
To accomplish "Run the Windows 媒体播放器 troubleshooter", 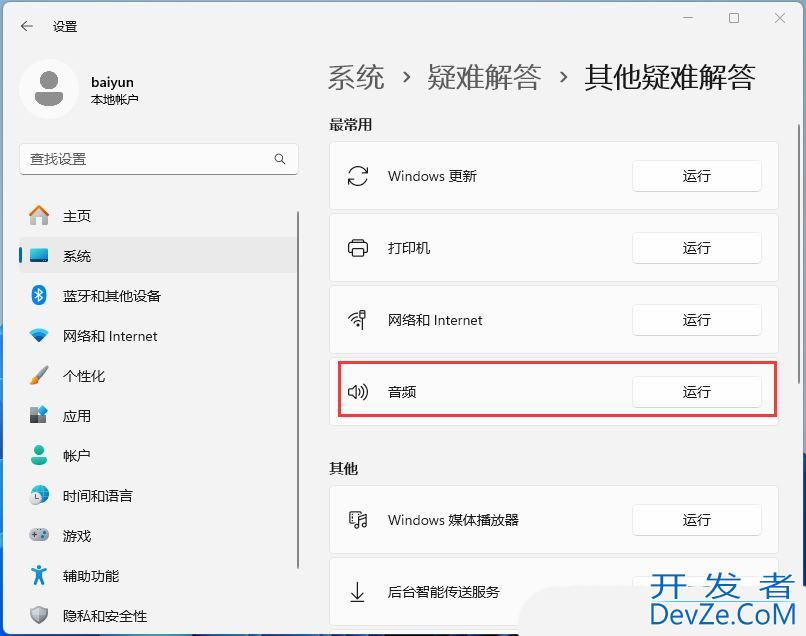I will point(697,520).
